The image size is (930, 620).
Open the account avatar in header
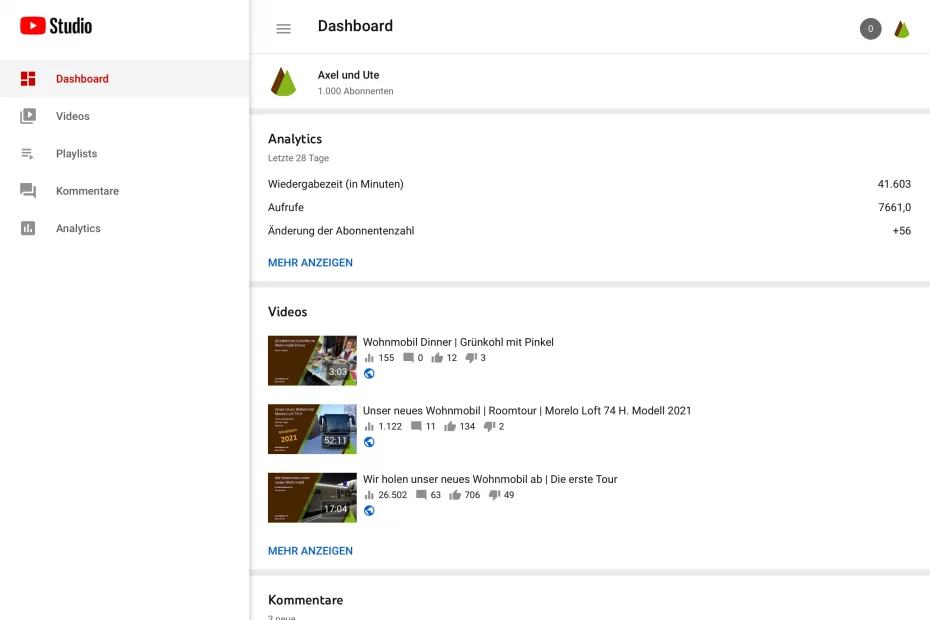tap(902, 29)
